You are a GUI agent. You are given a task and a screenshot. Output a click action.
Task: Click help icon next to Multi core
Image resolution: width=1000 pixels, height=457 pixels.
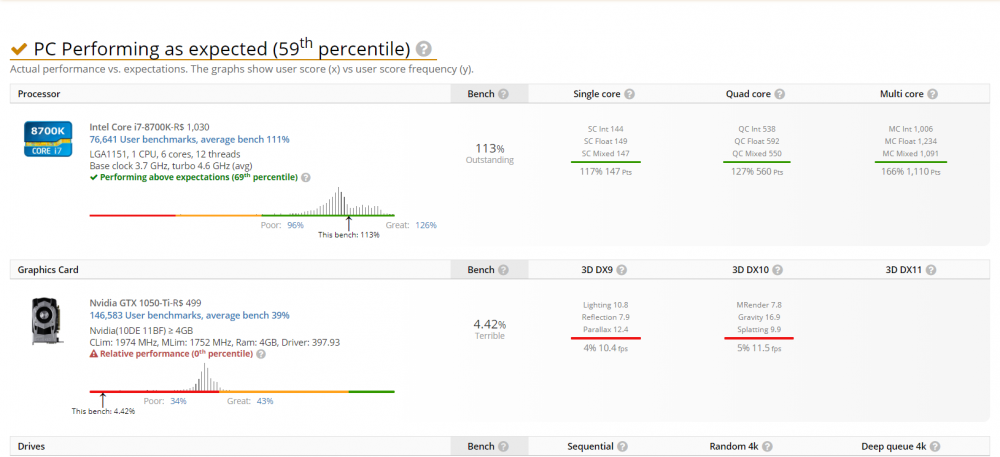tap(932, 94)
